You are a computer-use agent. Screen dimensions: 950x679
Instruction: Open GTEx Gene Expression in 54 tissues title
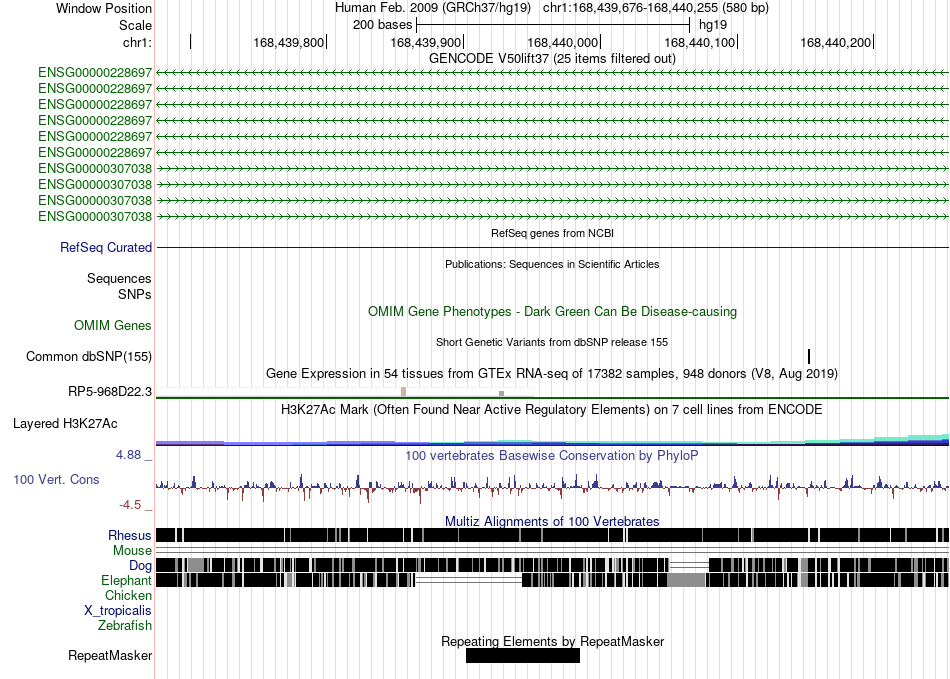(552, 373)
